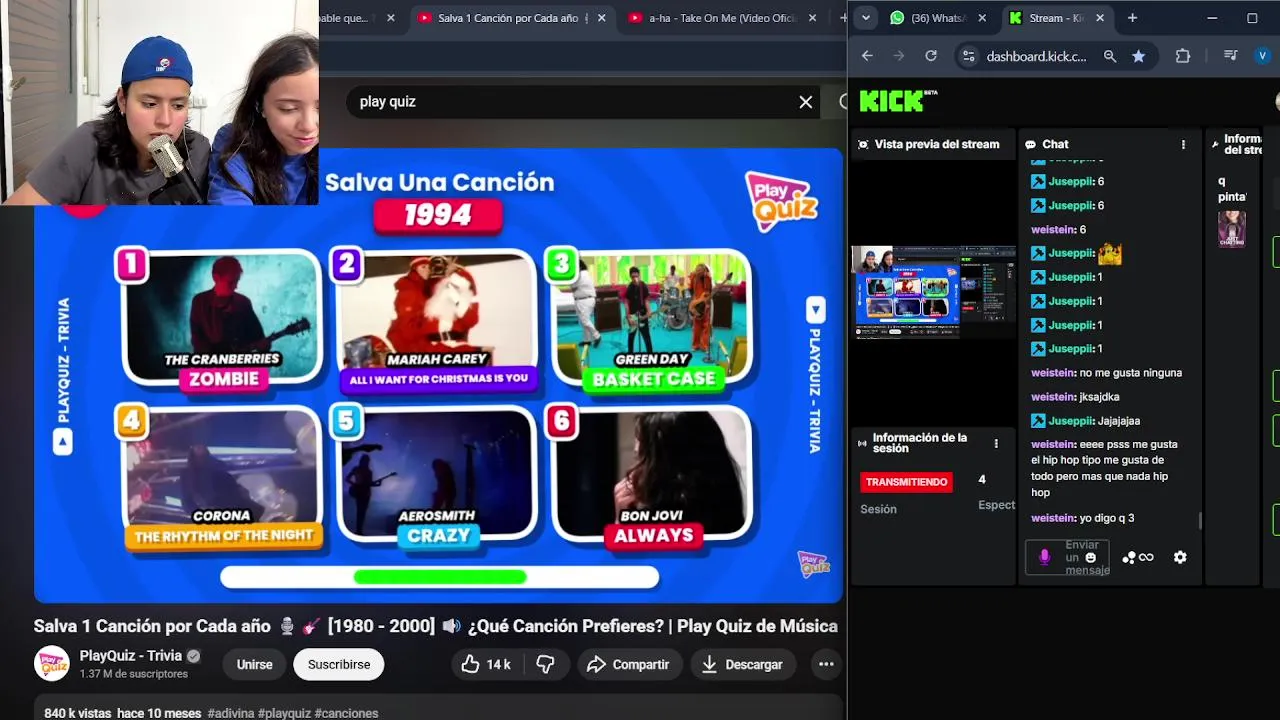1280x720 pixels.
Task: Click the chat speech bubble icon in Chat header
Action: (x=1030, y=145)
